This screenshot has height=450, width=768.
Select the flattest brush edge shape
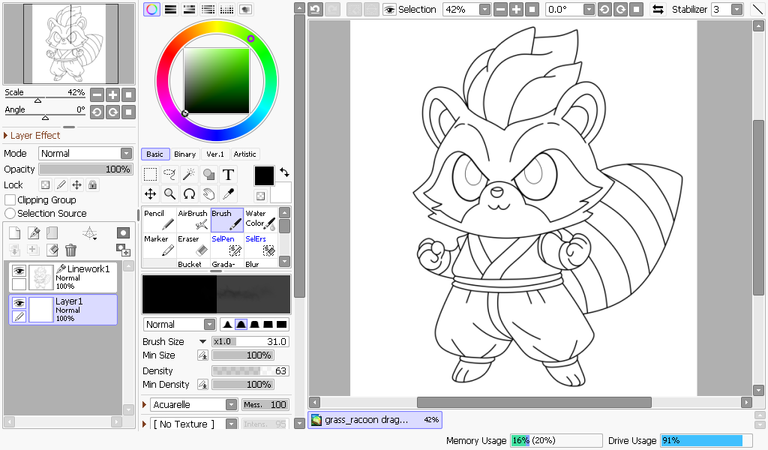tap(282, 325)
